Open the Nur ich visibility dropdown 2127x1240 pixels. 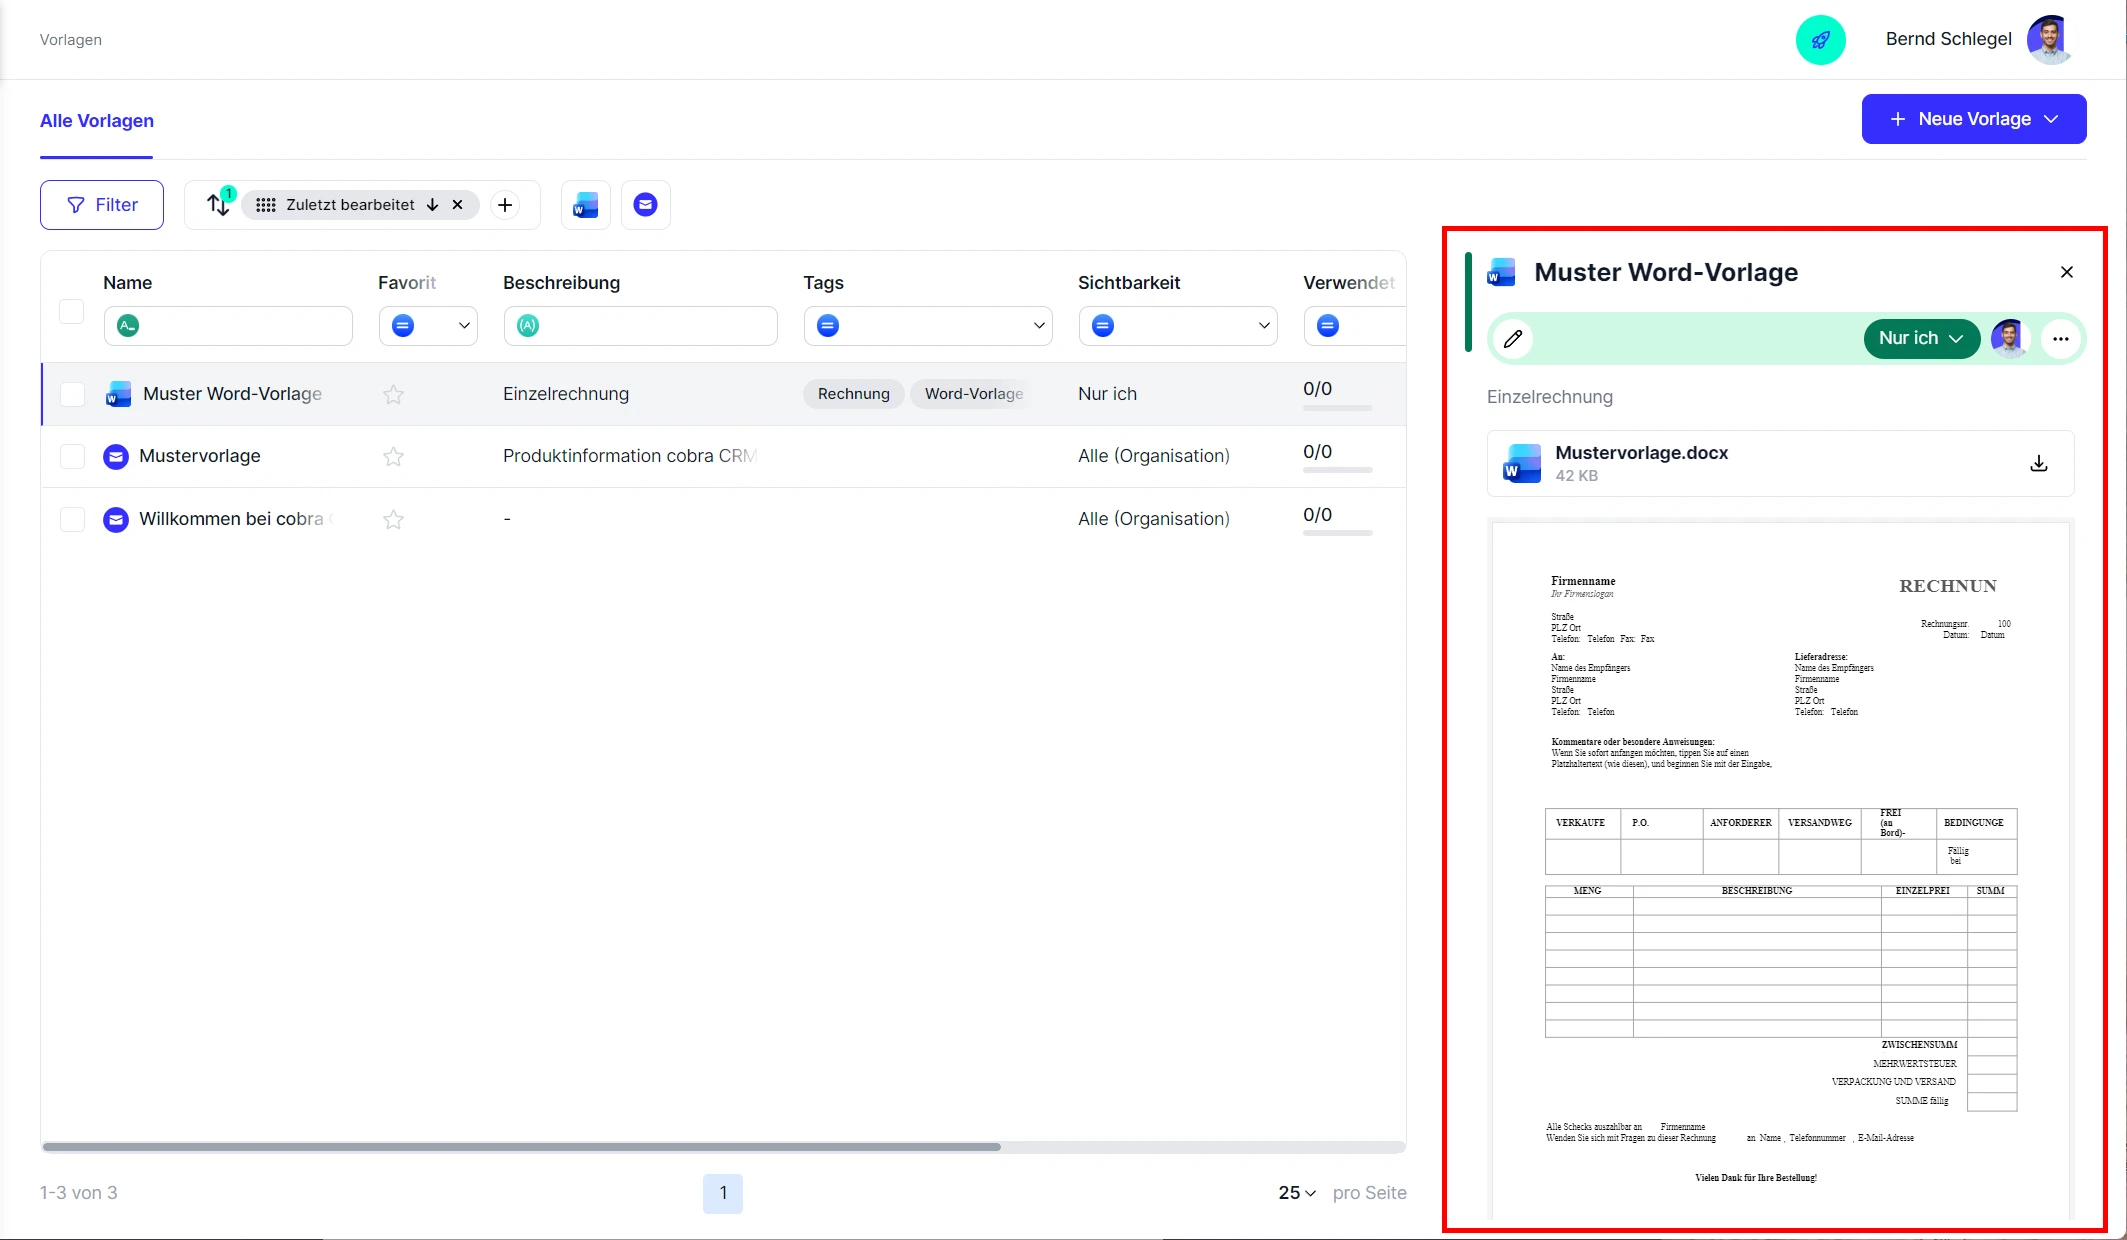[1921, 339]
